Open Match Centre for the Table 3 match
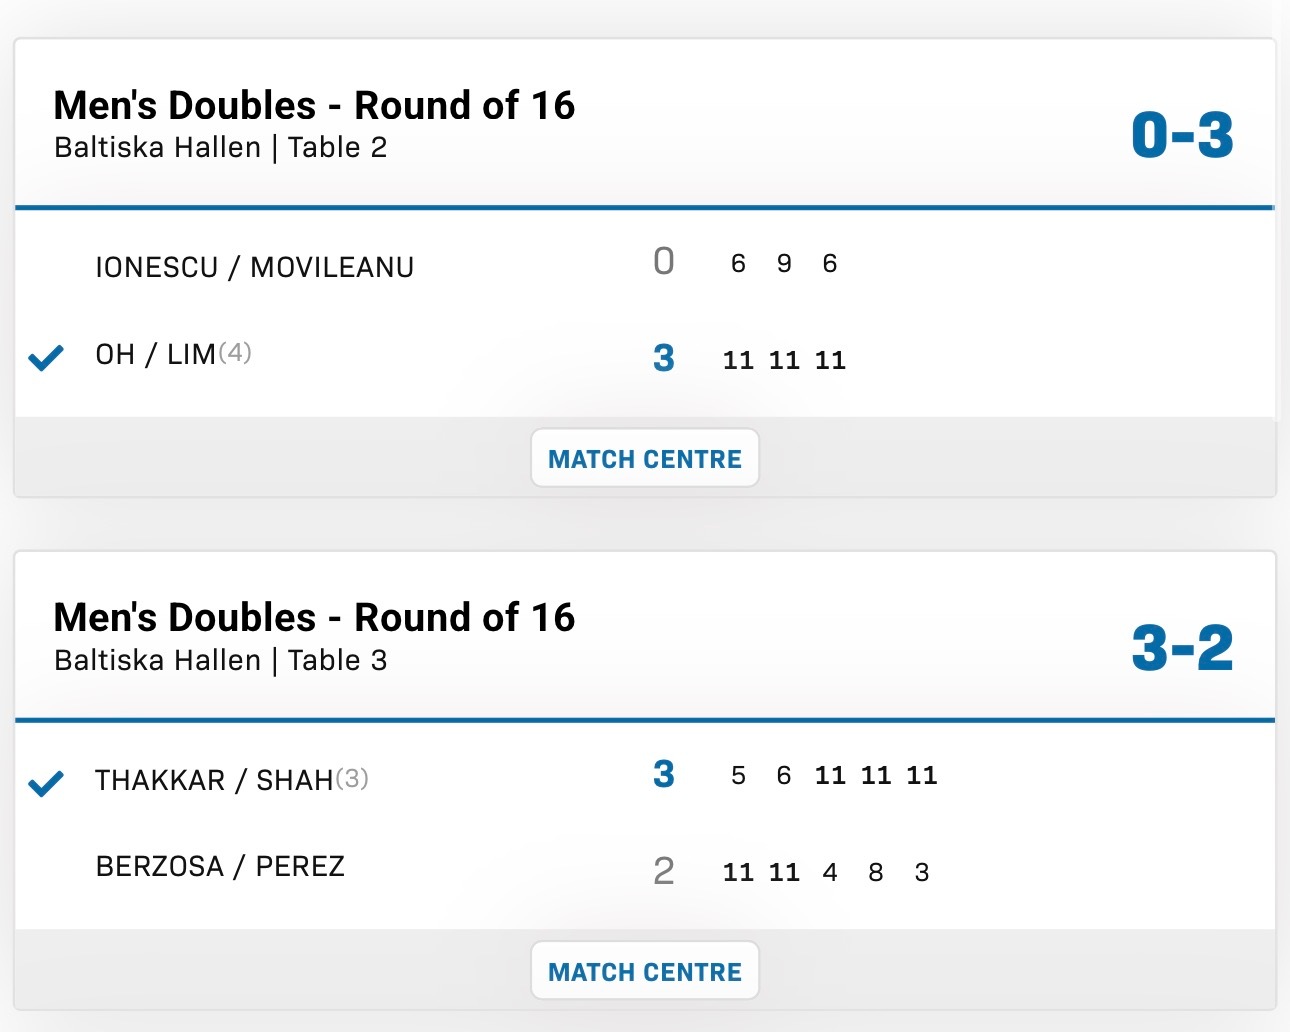This screenshot has height=1032, width=1290. pyautogui.click(x=645, y=971)
